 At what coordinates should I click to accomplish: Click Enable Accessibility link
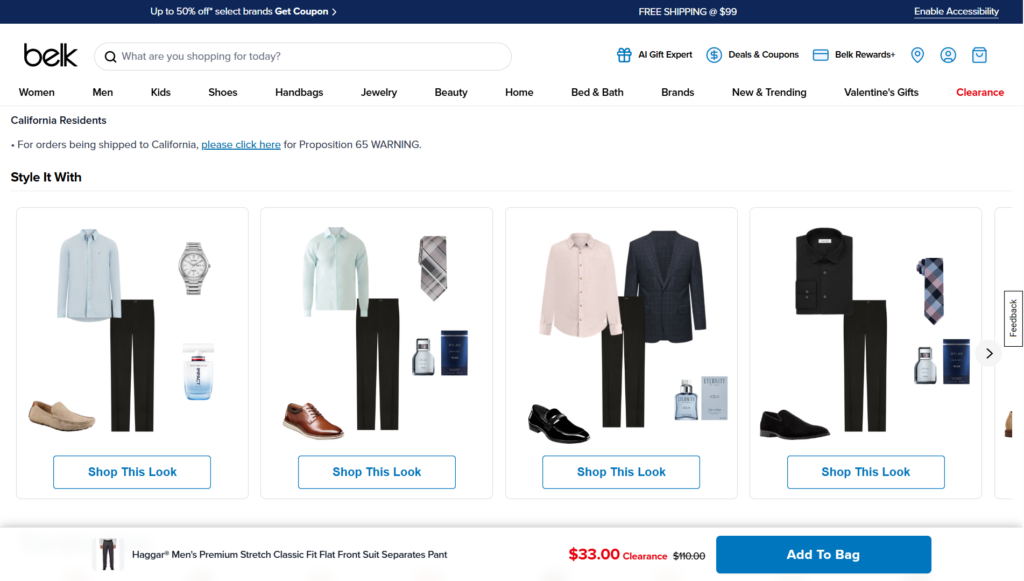click(x=956, y=11)
